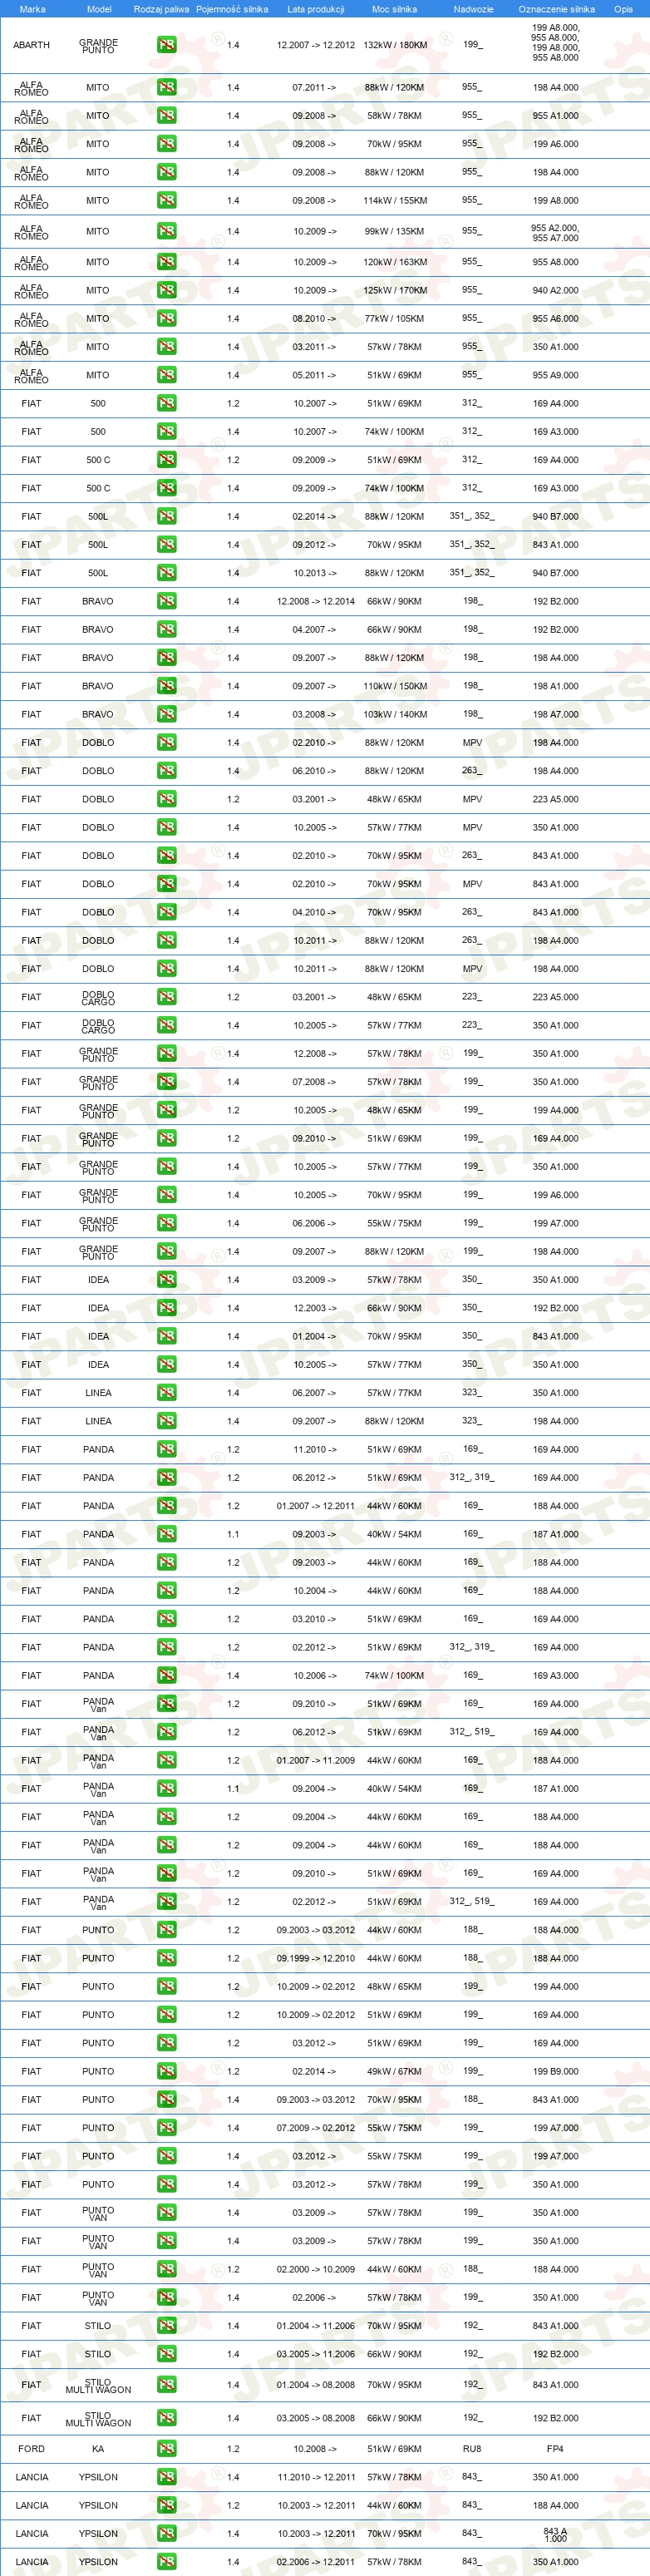Click the ABARTH brand cell

[x=31, y=45]
